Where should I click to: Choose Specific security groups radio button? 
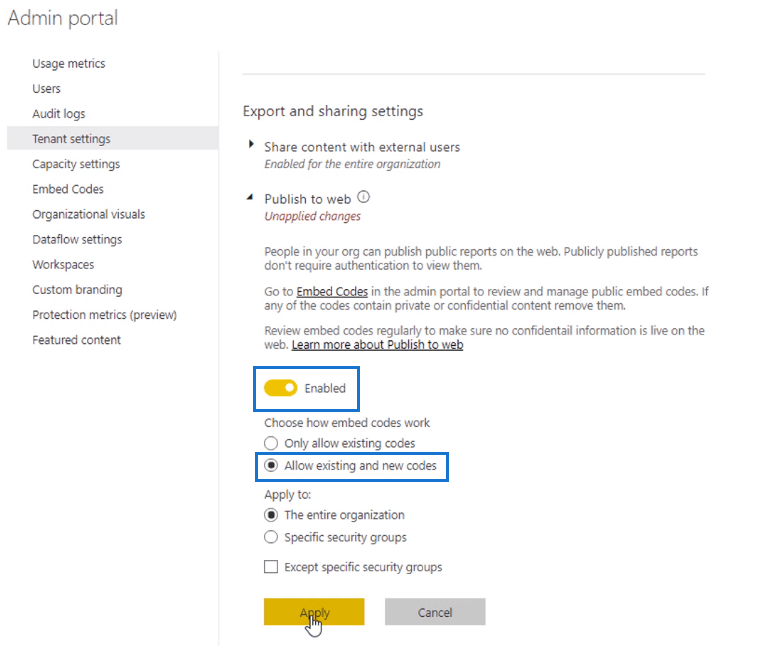click(271, 537)
